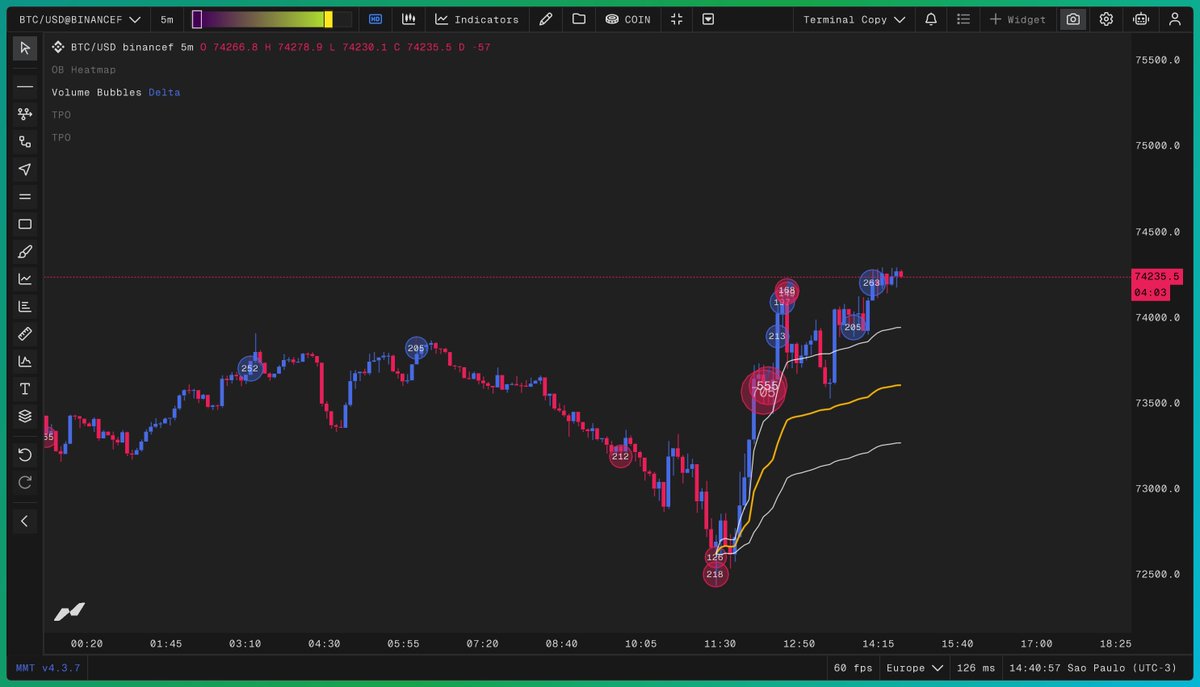
Task: Open the user account profile icon
Action: click(1173, 19)
